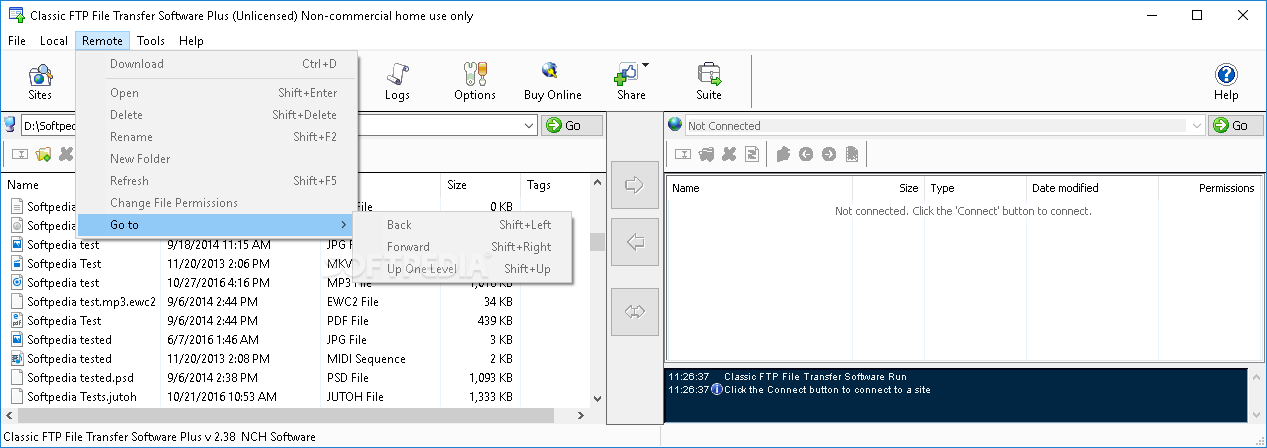1267x448 pixels.
Task: Open the Tools menu
Action: pos(151,41)
